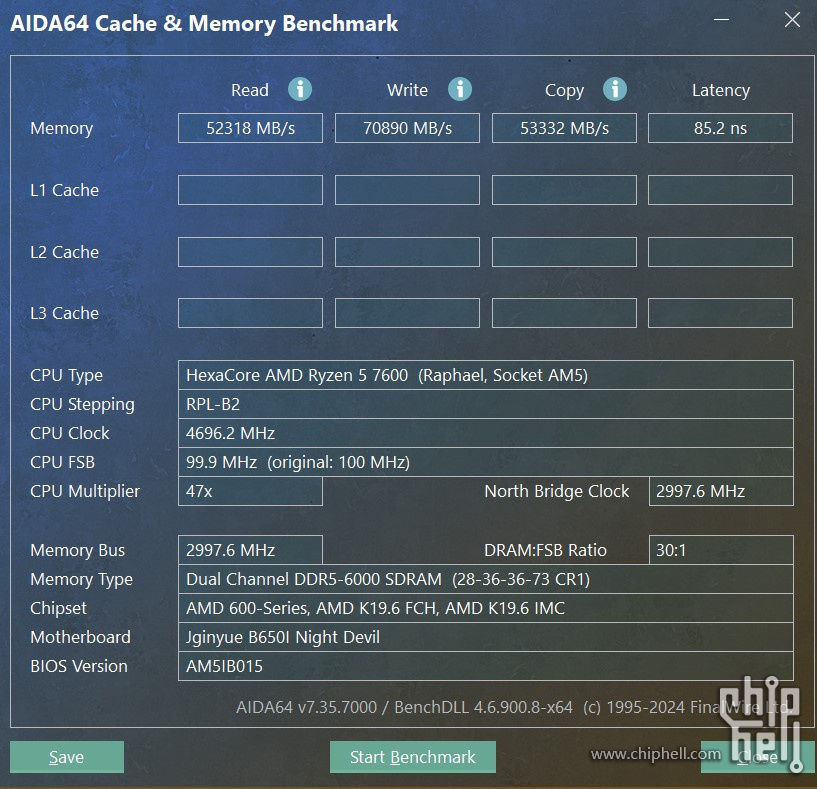Click CPU Clock value 4696.2 MHz
The image size is (817, 789).
[486, 433]
